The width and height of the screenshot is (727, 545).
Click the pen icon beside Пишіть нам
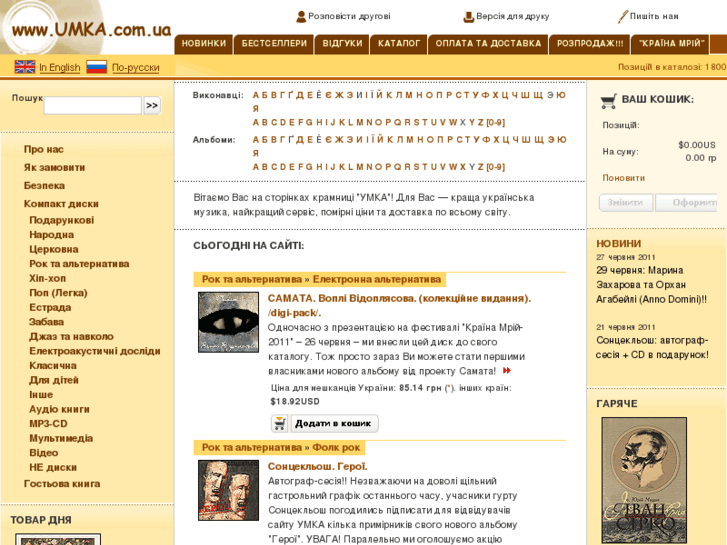point(623,17)
